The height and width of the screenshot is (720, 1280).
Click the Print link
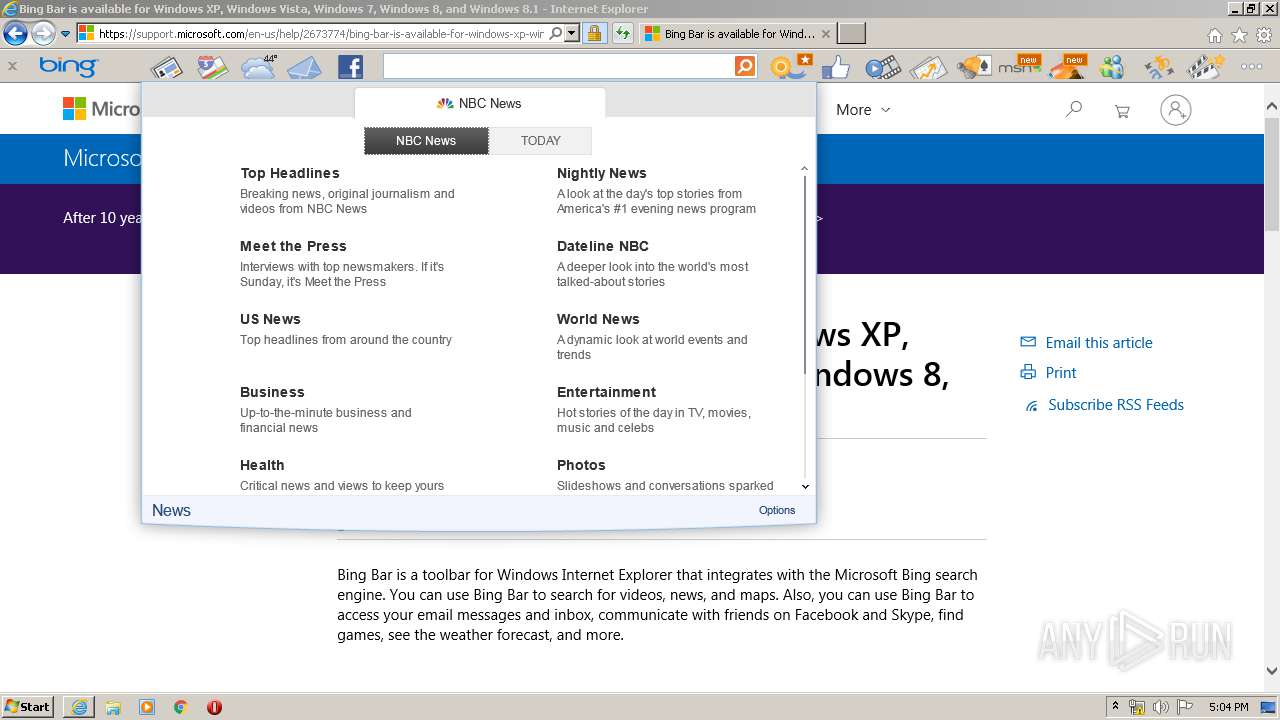[x=1061, y=372]
